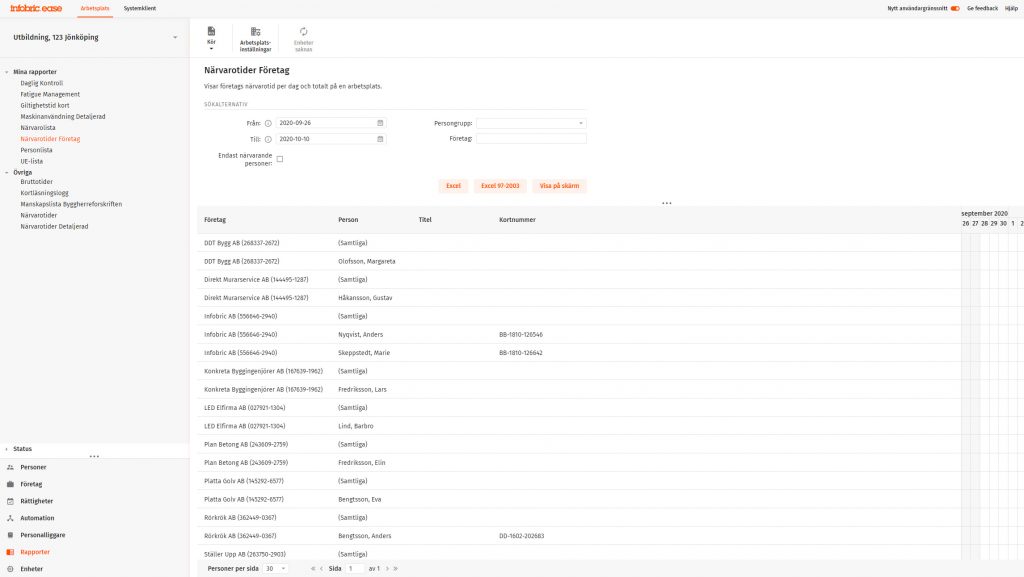Viewport: 1024px width, 577px height.
Task: Open the Personer section in sidebar
Action: pos(33,467)
